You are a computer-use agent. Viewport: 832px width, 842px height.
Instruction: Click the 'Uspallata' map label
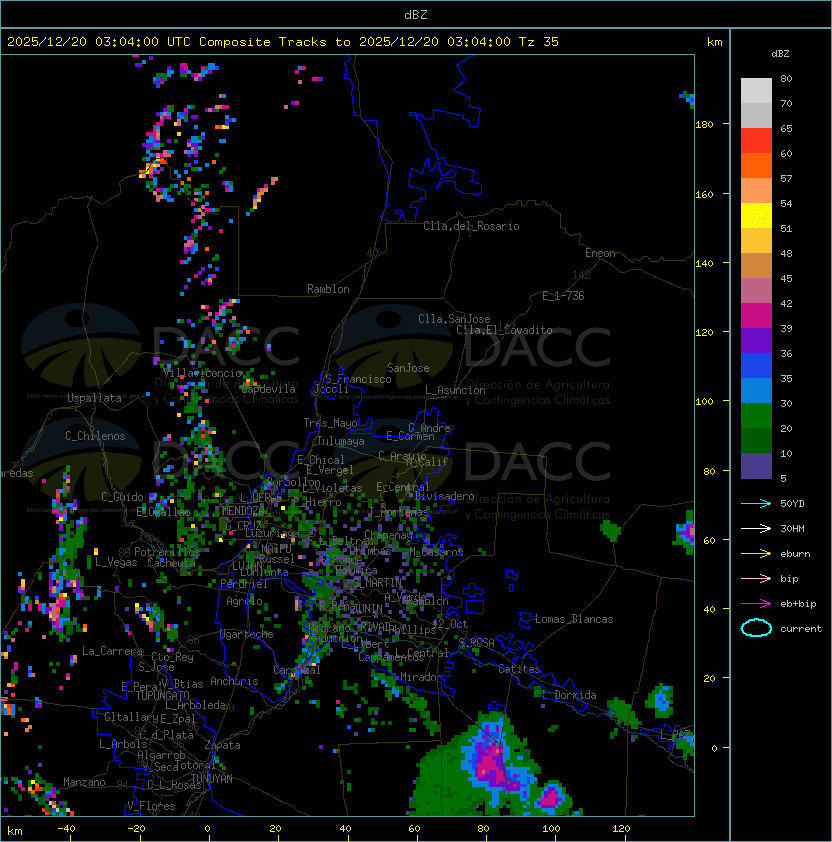(x=94, y=398)
